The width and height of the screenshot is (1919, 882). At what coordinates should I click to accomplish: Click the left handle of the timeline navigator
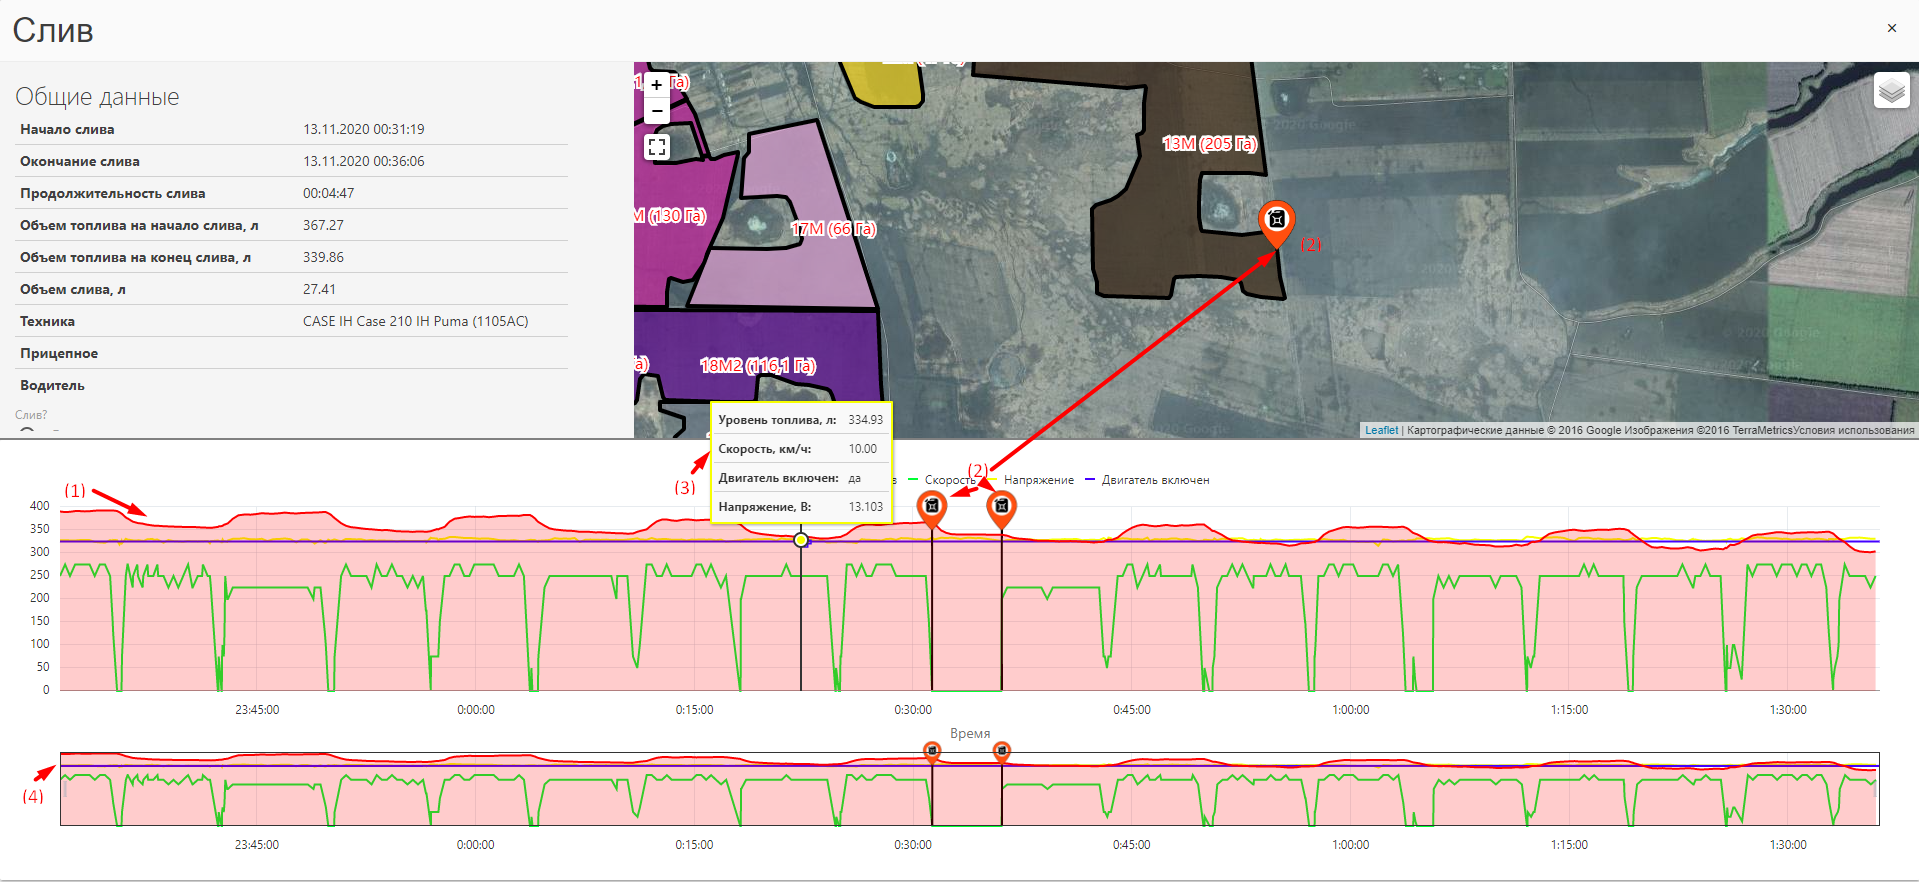pyautogui.click(x=64, y=789)
